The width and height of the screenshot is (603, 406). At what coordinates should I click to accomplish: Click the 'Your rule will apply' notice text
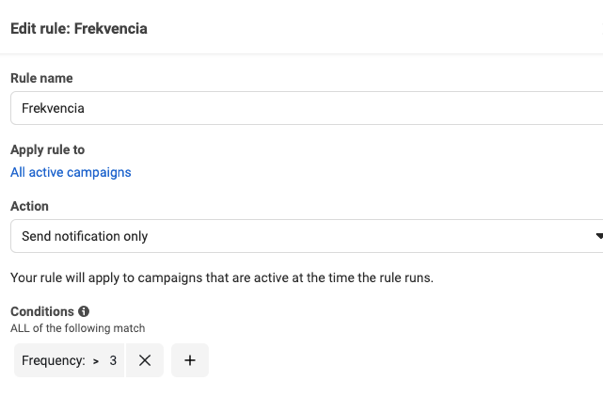tap(222, 278)
